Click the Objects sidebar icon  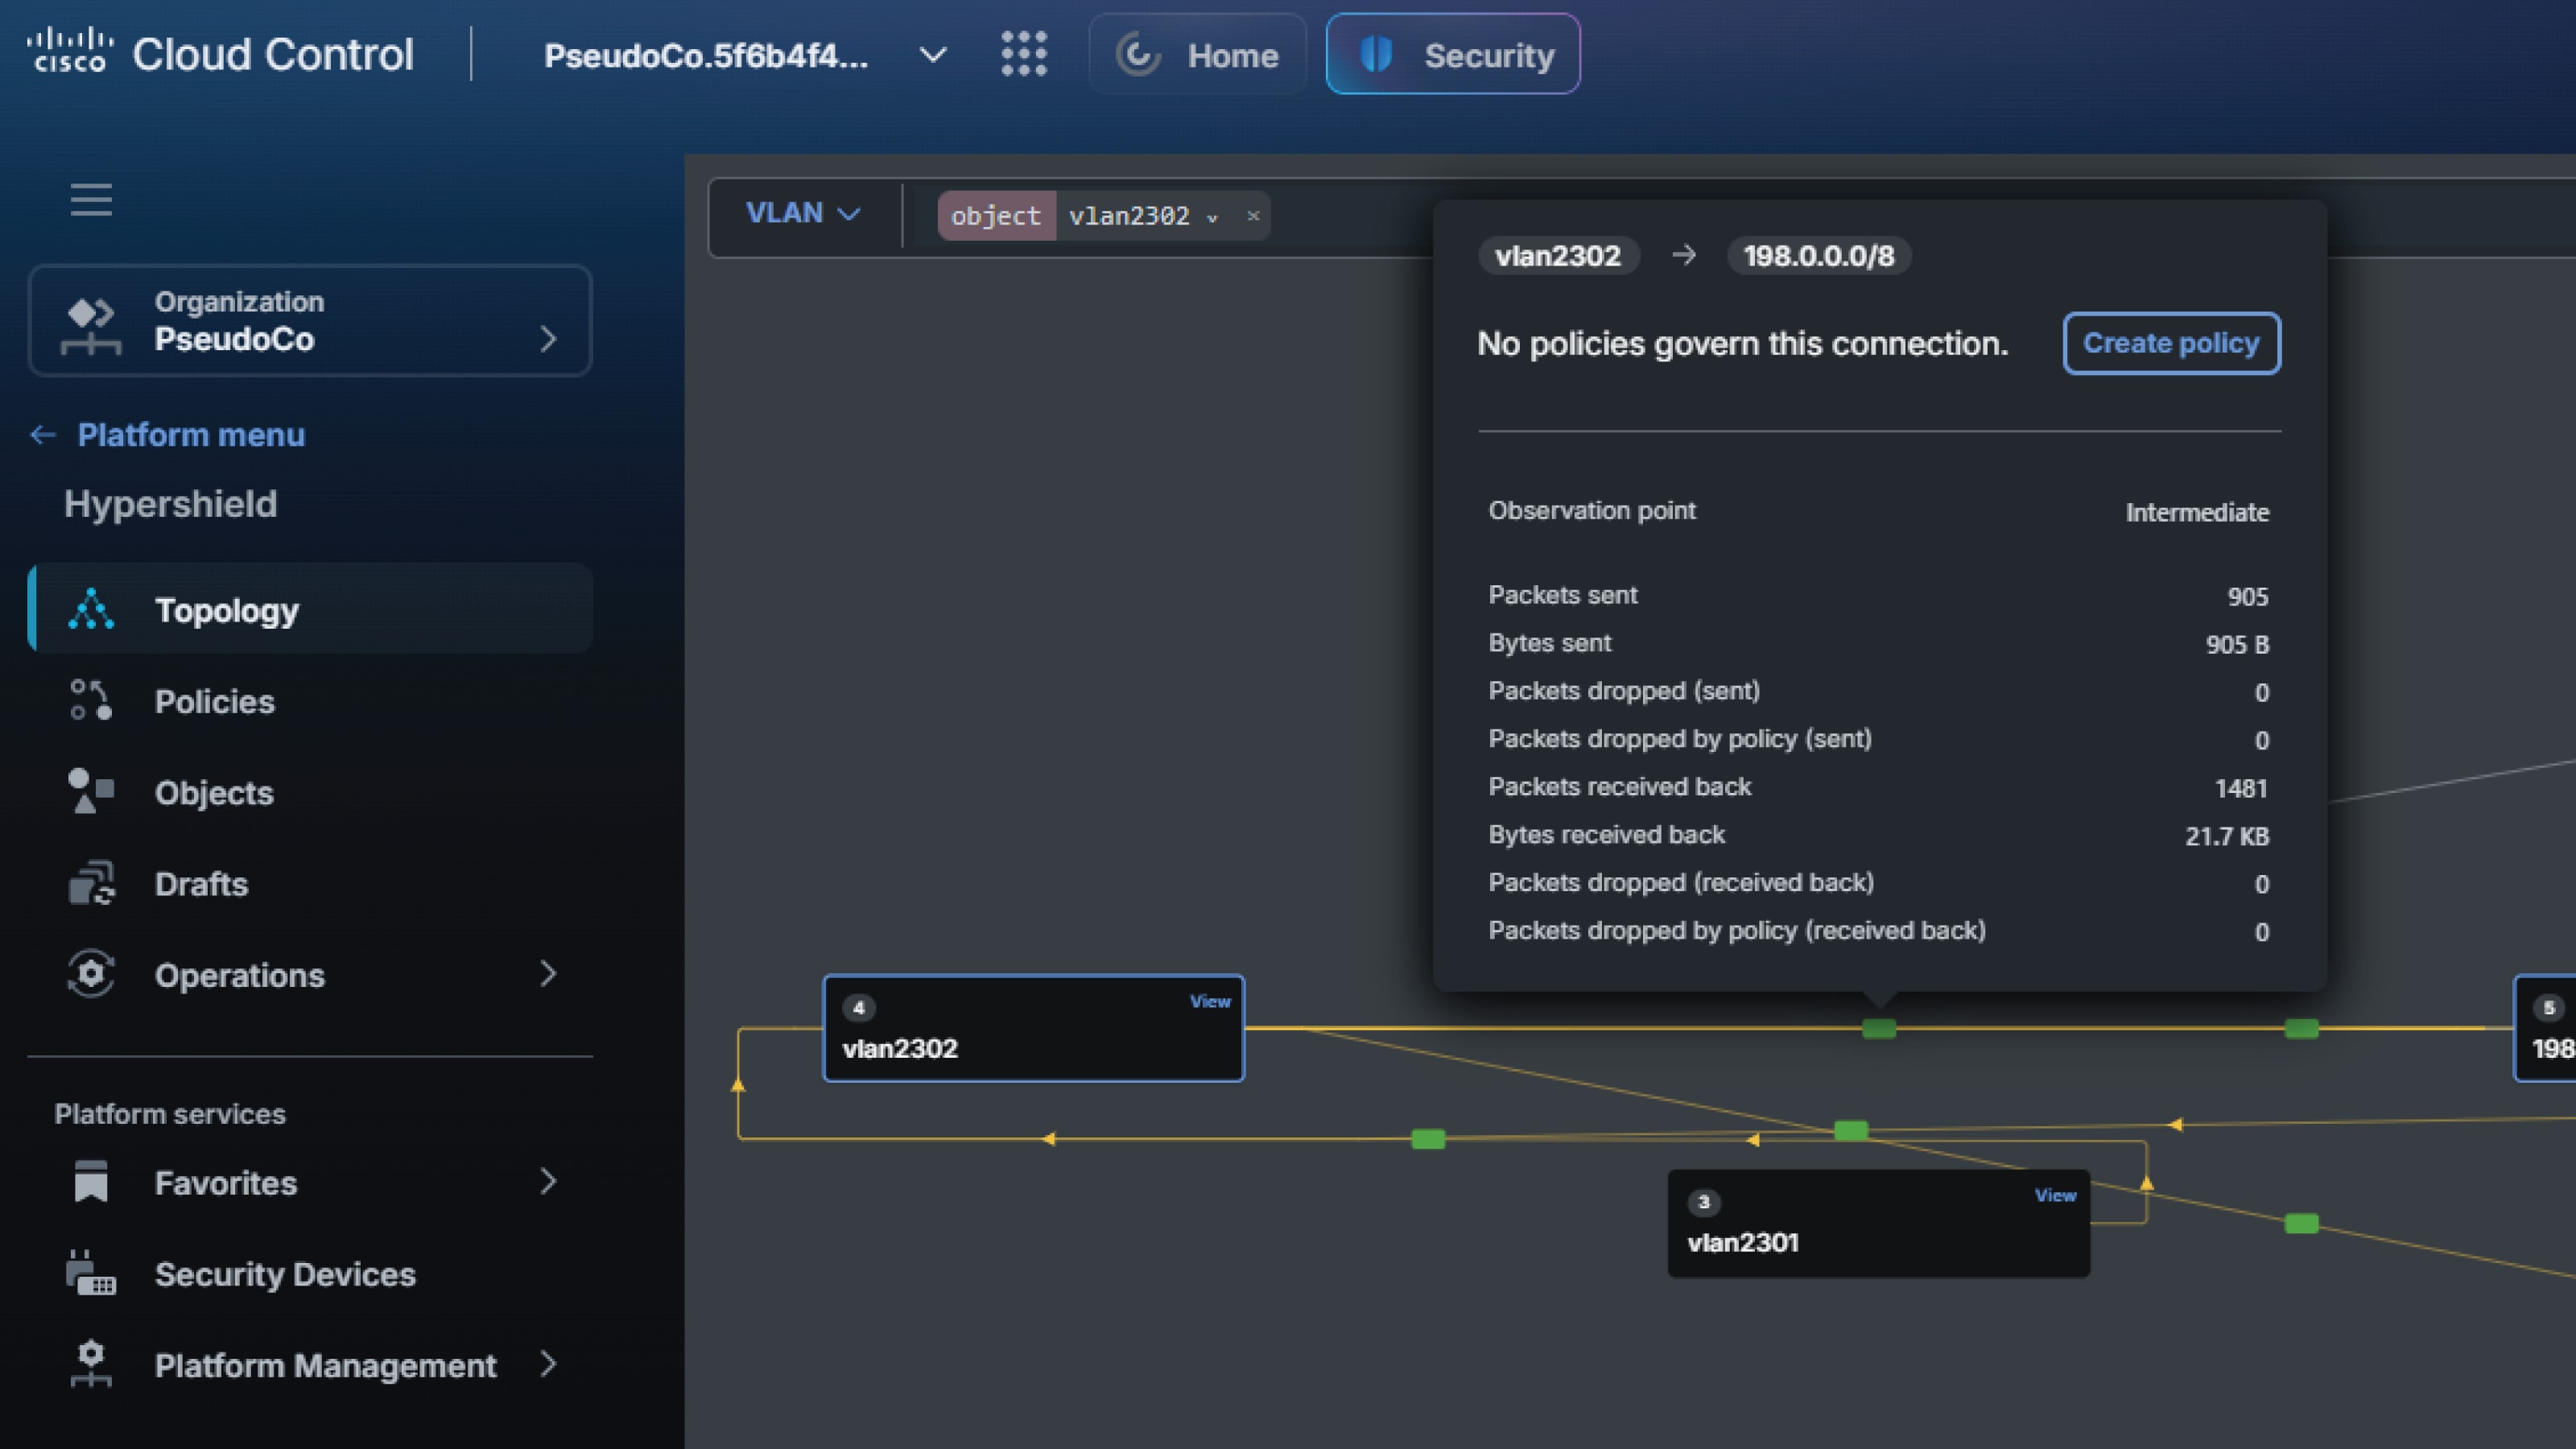[x=91, y=791]
